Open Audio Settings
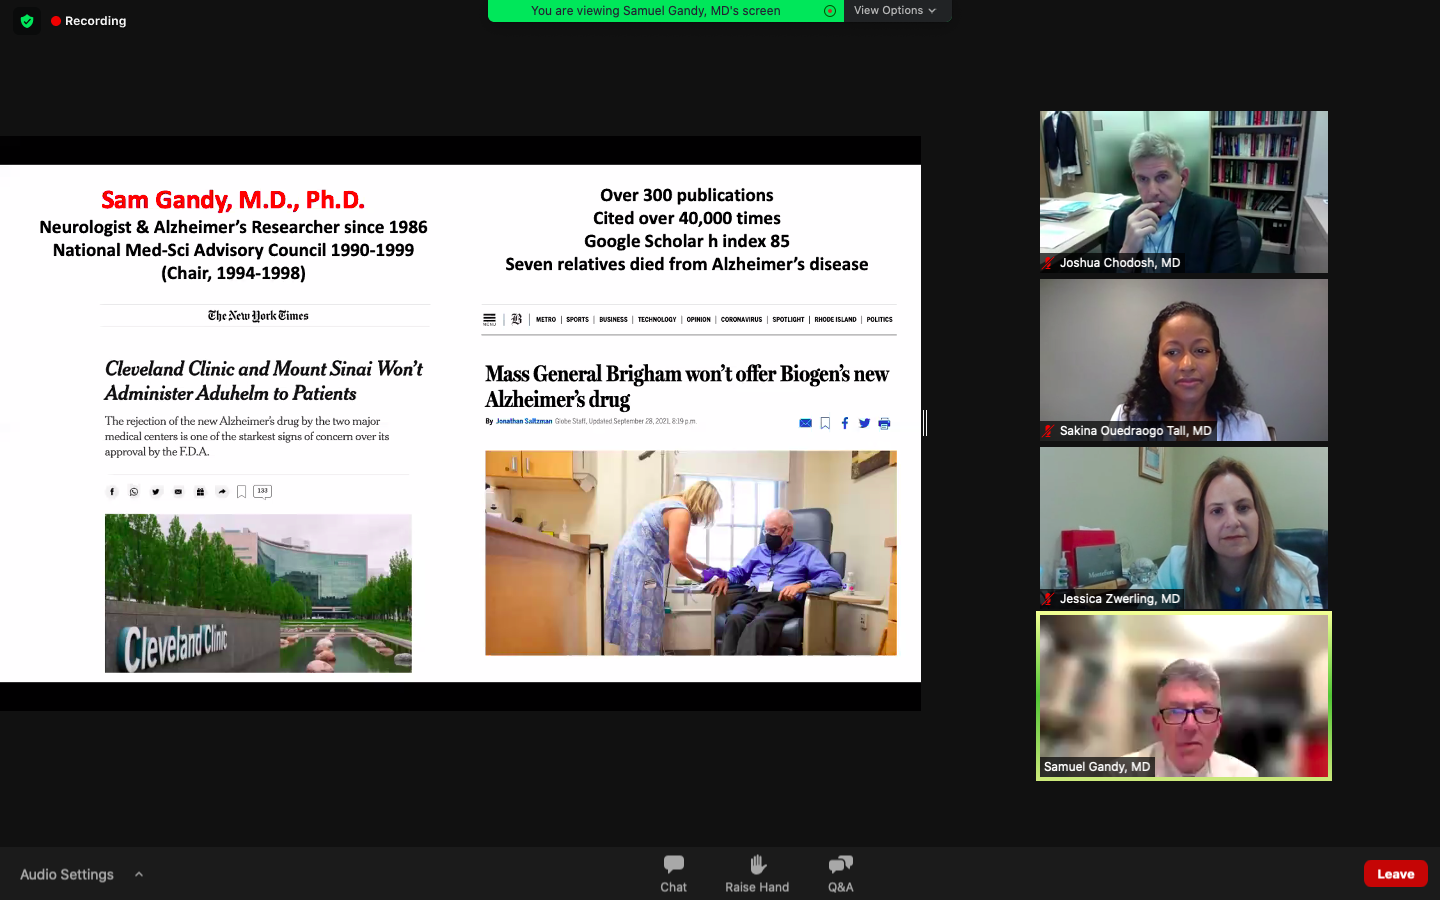The image size is (1440, 900). click(67, 874)
